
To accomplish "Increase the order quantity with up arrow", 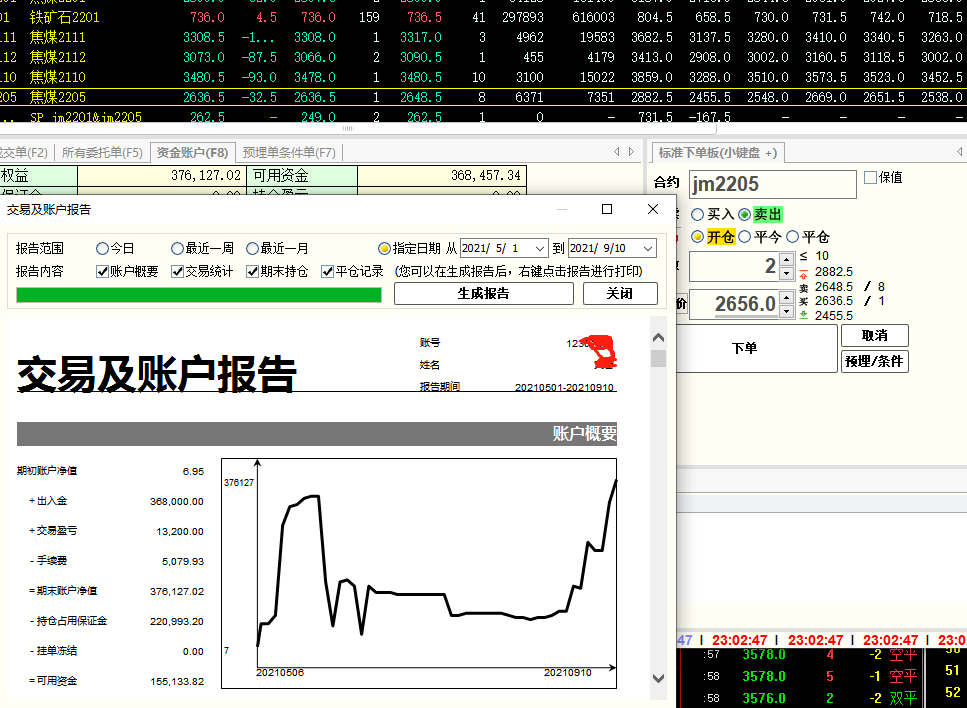I will [786, 260].
